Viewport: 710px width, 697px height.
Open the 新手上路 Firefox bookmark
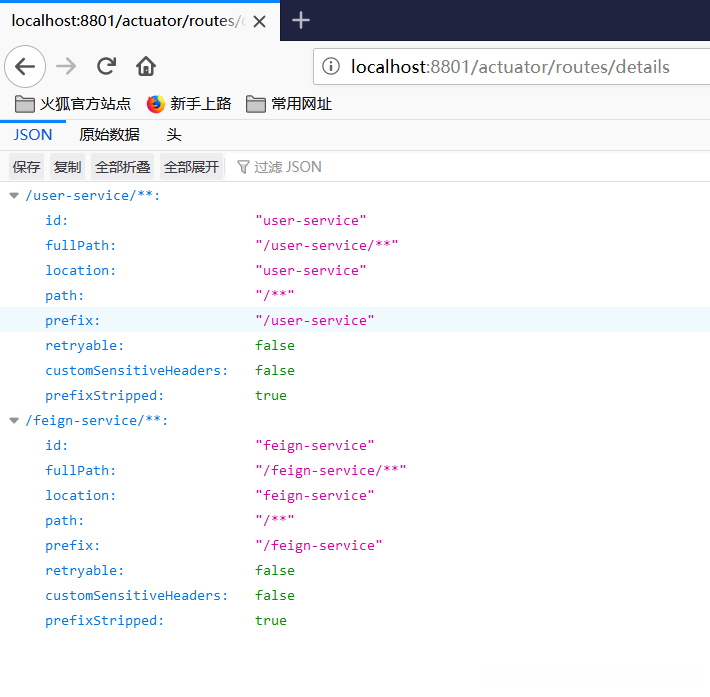coord(189,104)
